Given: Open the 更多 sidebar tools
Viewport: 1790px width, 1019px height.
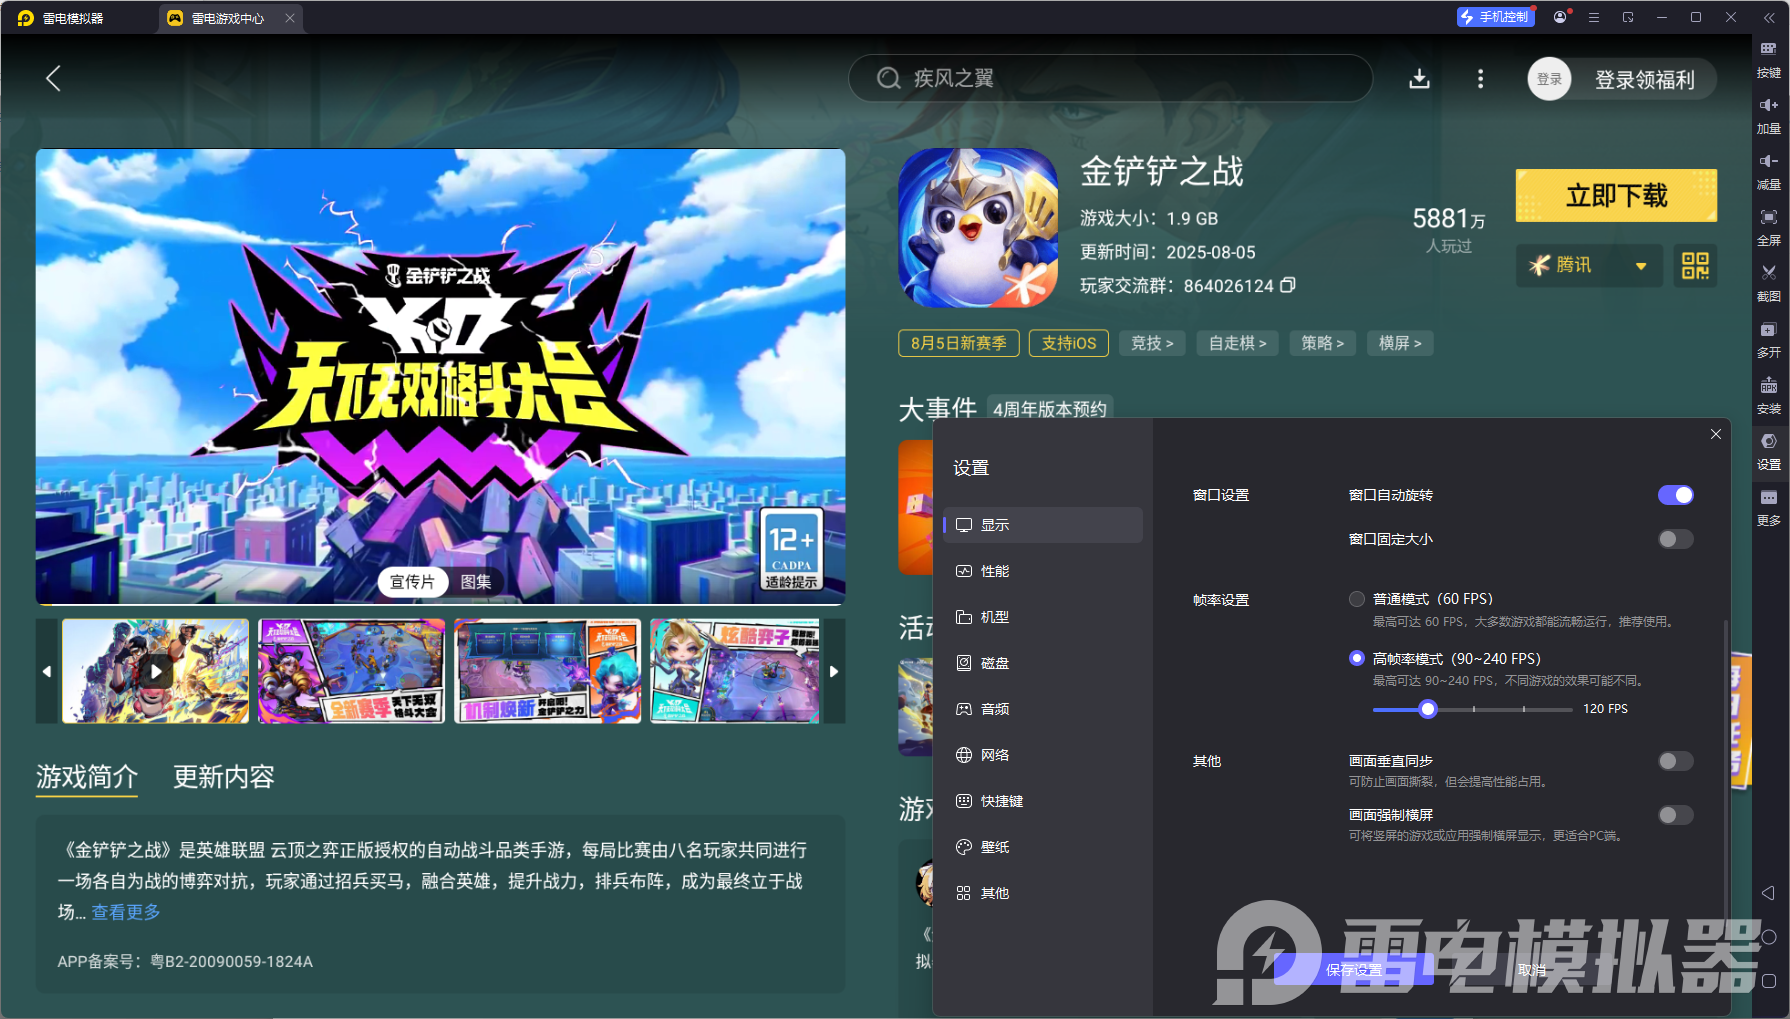Looking at the screenshot, I should point(1769,507).
